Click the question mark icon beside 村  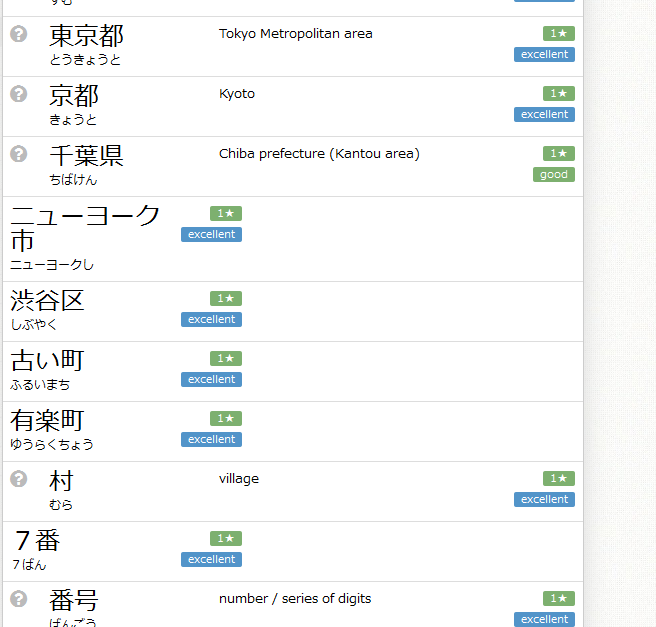tap(18, 479)
